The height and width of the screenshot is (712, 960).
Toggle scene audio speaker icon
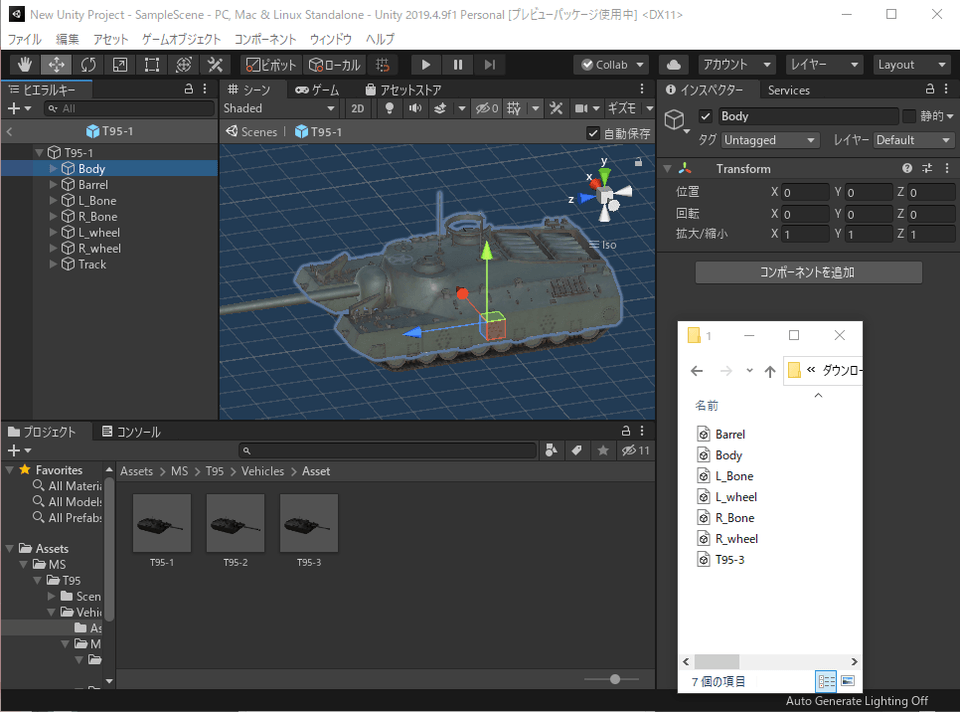click(415, 108)
